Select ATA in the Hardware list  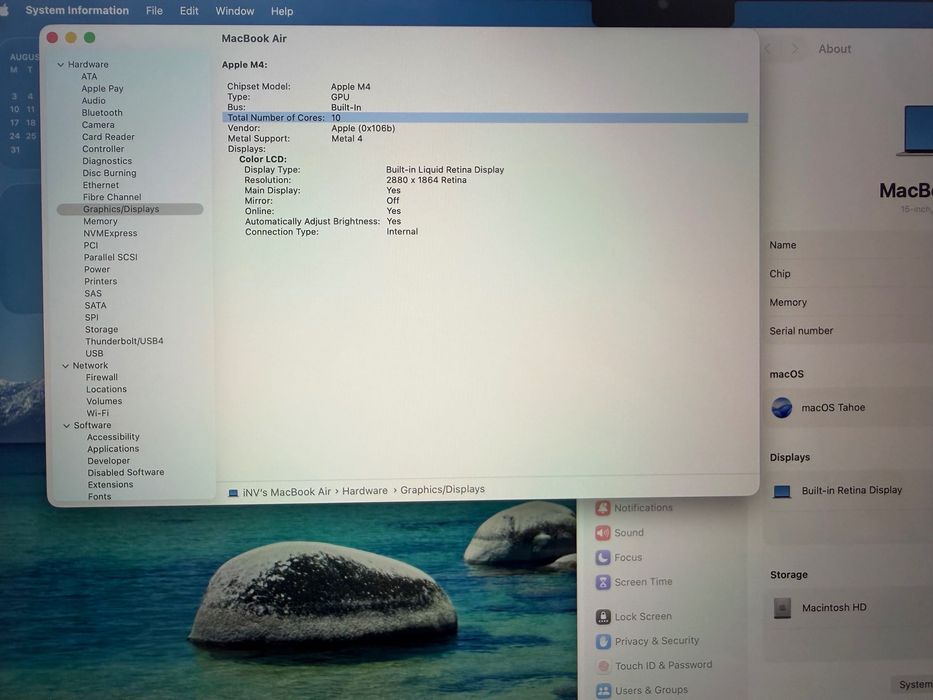[89, 76]
